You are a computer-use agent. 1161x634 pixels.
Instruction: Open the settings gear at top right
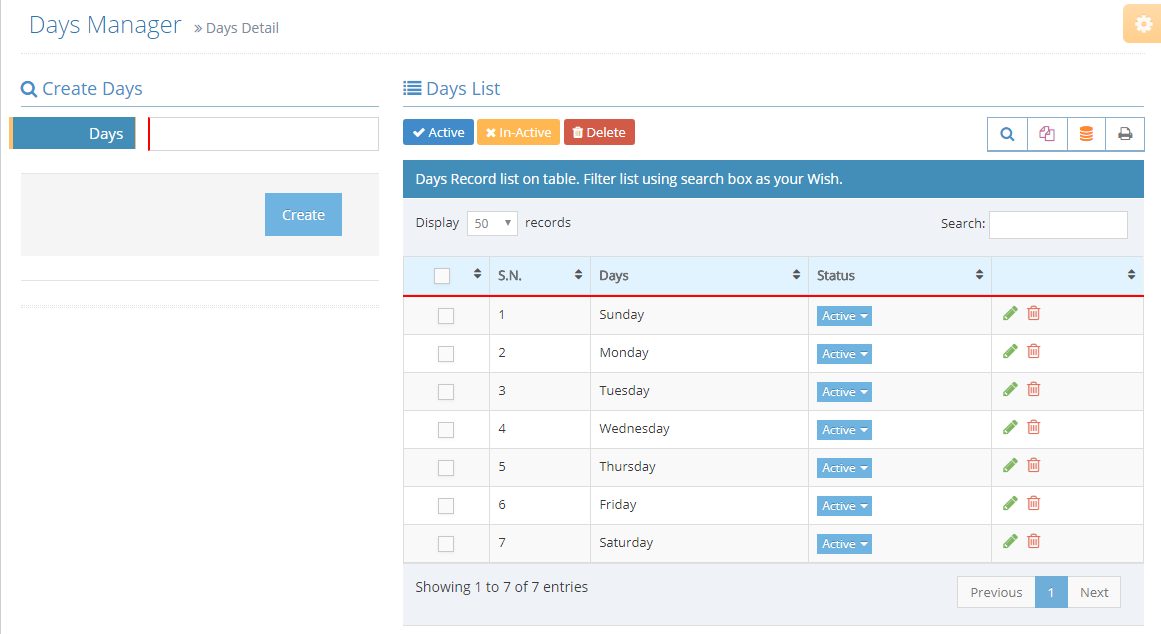tap(1143, 24)
